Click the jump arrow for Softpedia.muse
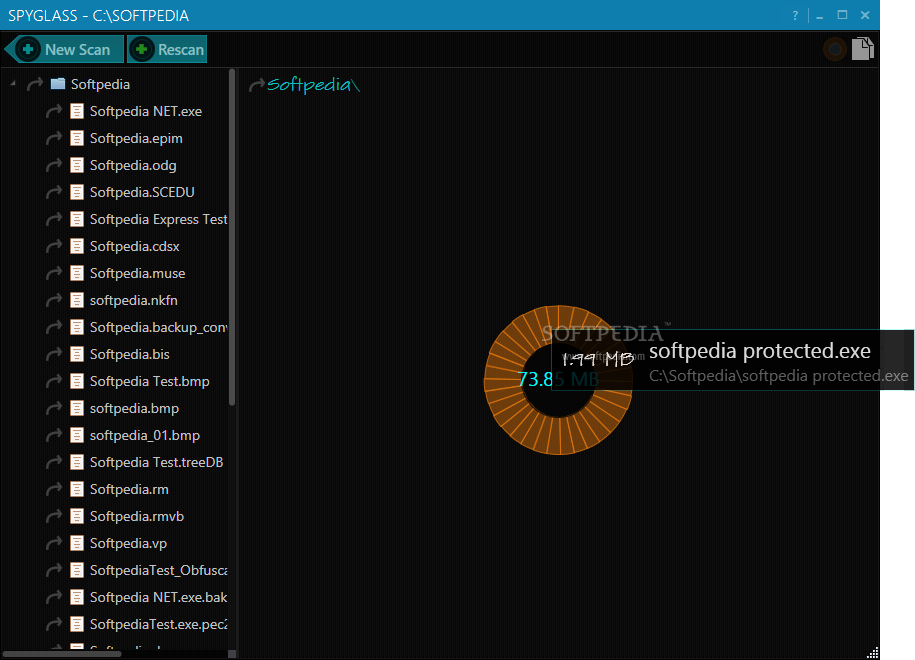The height and width of the screenshot is (660, 915). (x=54, y=273)
